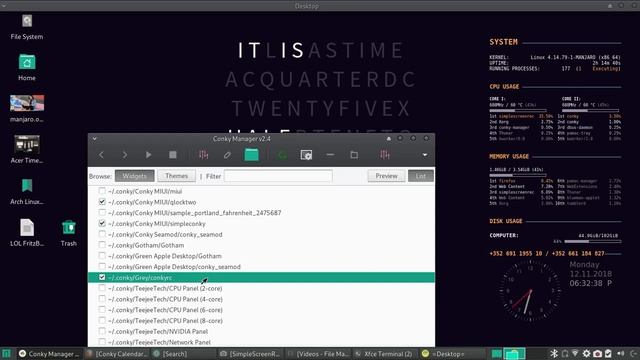Click the camera screenshot tray icon
Viewport: 640px width, 360px height.
point(597,353)
